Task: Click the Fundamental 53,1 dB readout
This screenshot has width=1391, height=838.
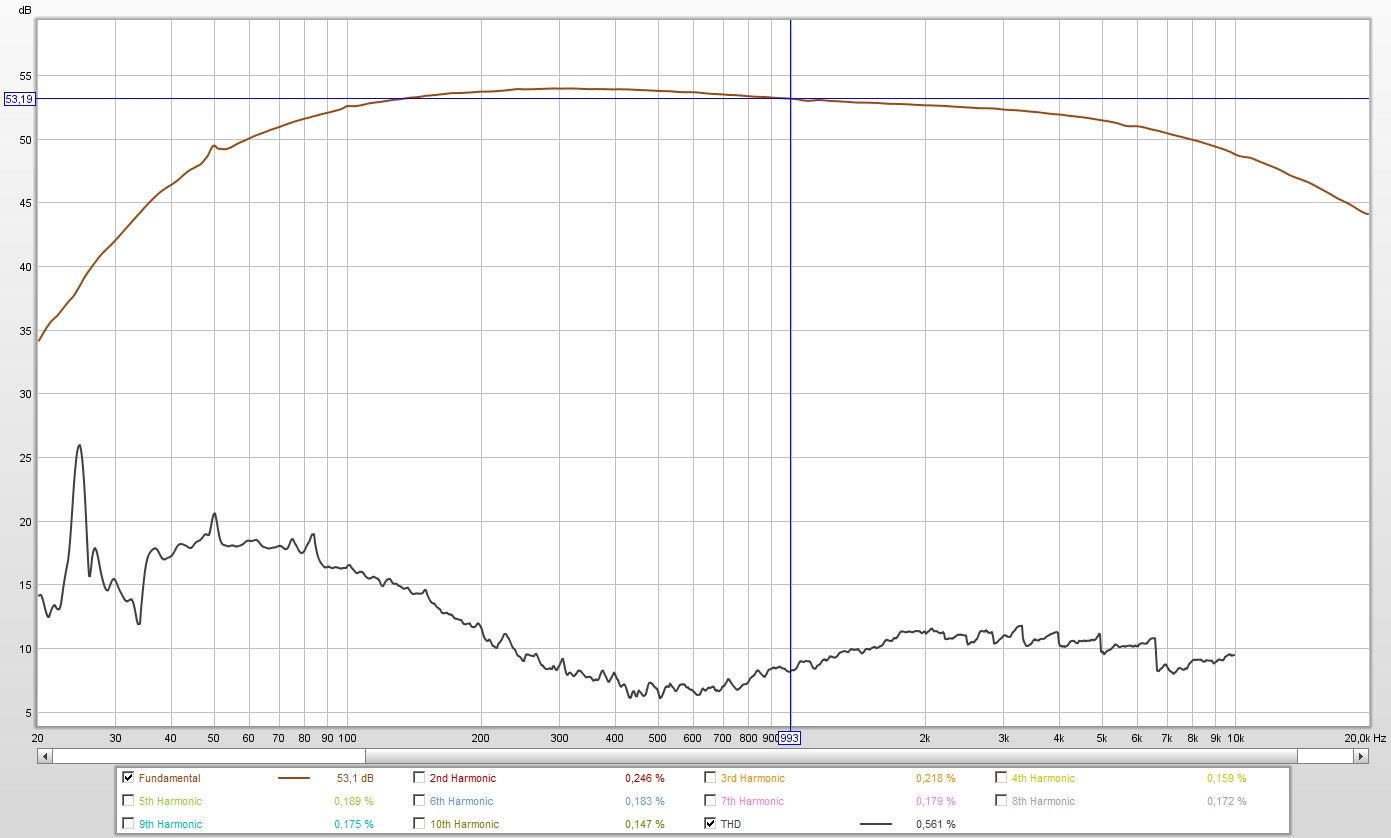Action: (356, 778)
